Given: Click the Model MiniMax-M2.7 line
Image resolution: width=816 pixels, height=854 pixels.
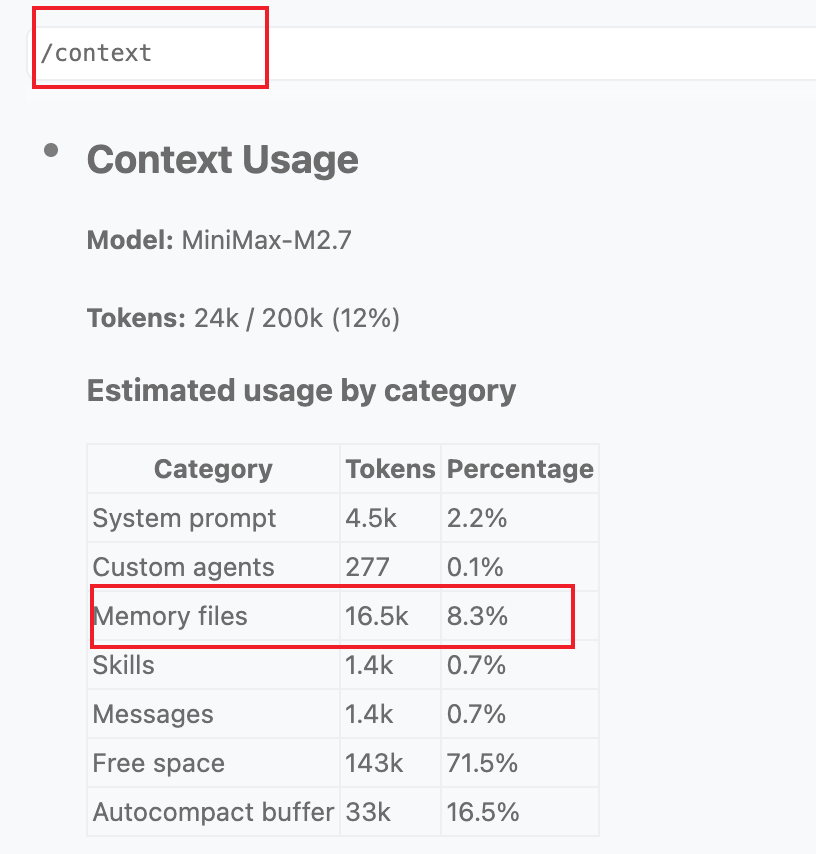Looking at the screenshot, I should (x=219, y=240).
